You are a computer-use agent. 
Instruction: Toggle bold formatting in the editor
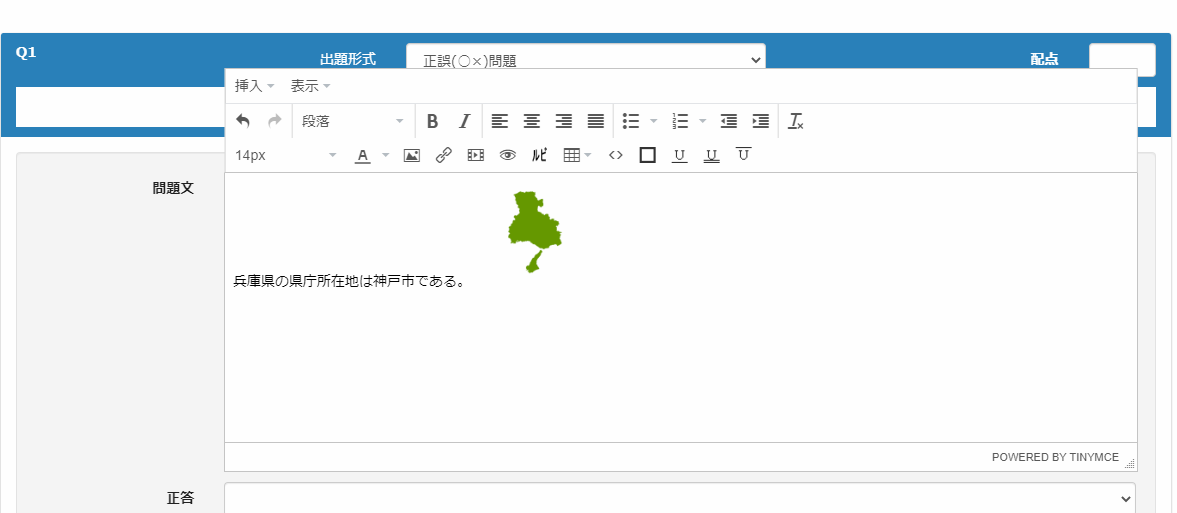coord(432,121)
